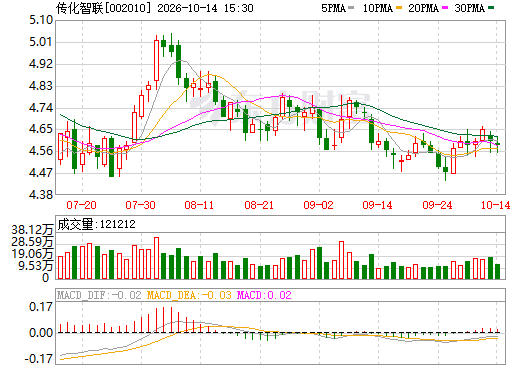Select the 09-14 date label
This screenshot has width=520, height=365.
[378, 205]
